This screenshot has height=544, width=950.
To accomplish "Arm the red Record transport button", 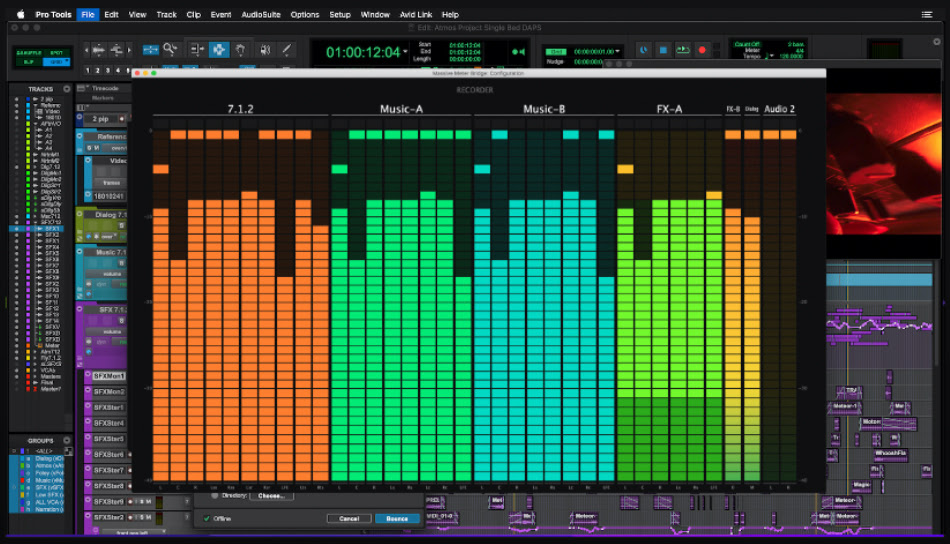I will (x=702, y=49).
